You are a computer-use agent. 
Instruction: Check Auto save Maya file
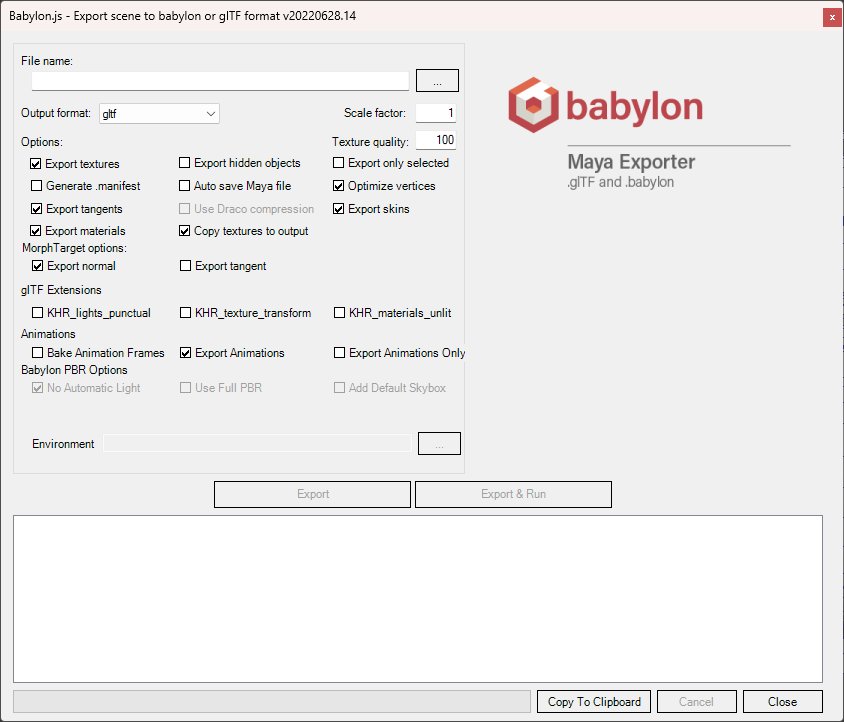point(184,186)
